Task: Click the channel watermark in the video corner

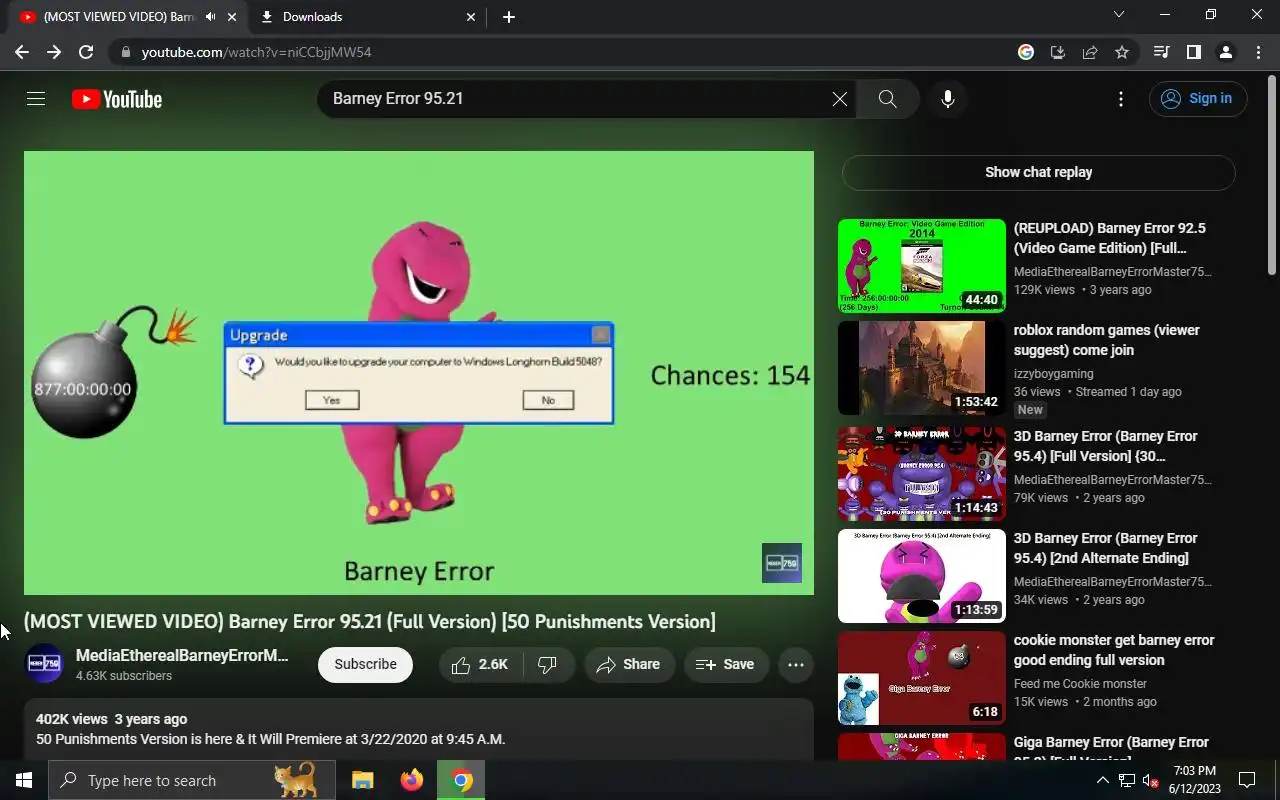Action: [x=782, y=563]
